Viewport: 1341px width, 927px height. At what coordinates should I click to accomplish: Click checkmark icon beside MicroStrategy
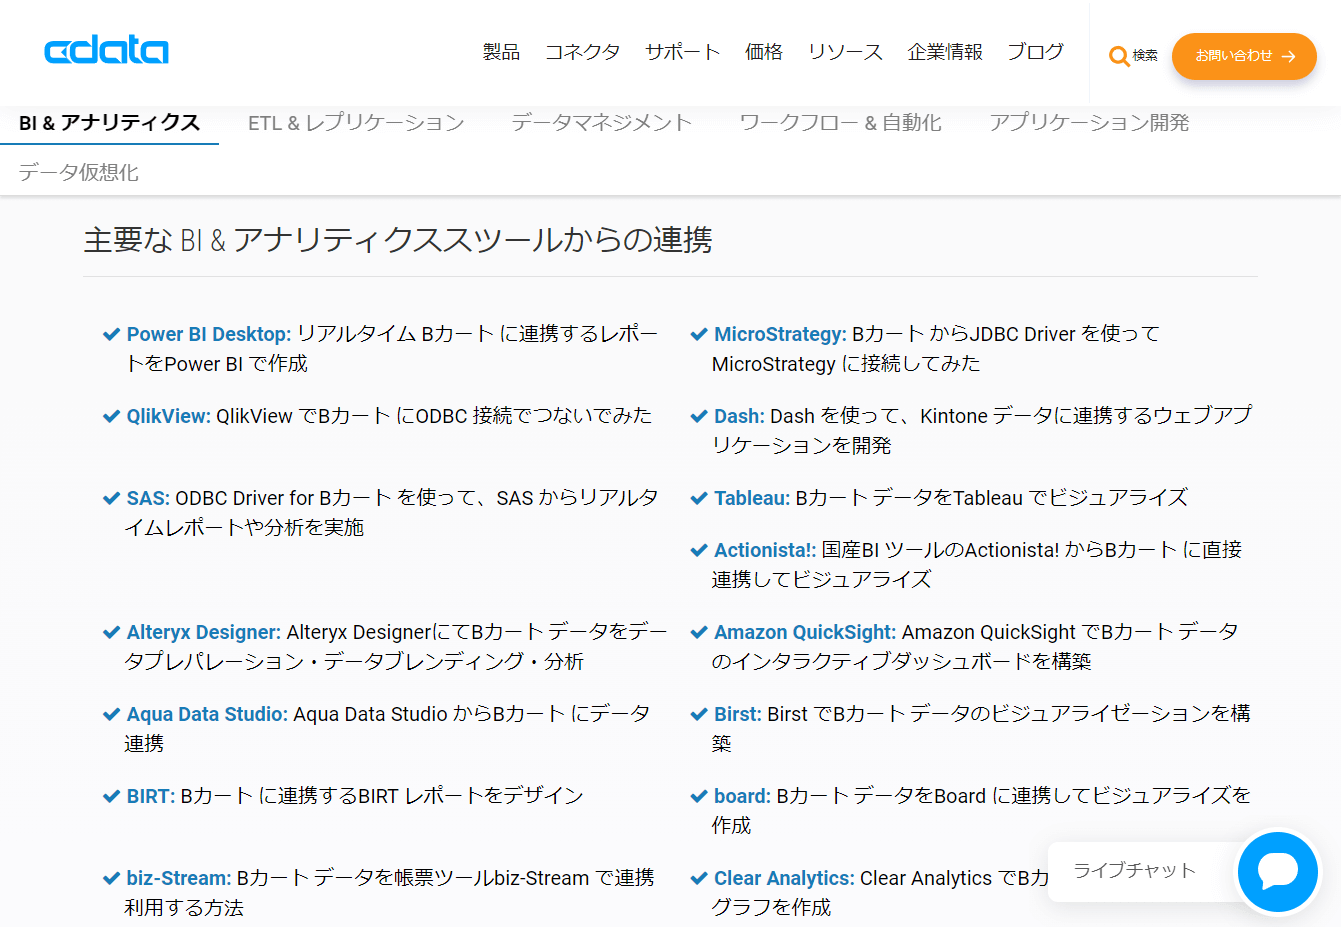pos(699,334)
